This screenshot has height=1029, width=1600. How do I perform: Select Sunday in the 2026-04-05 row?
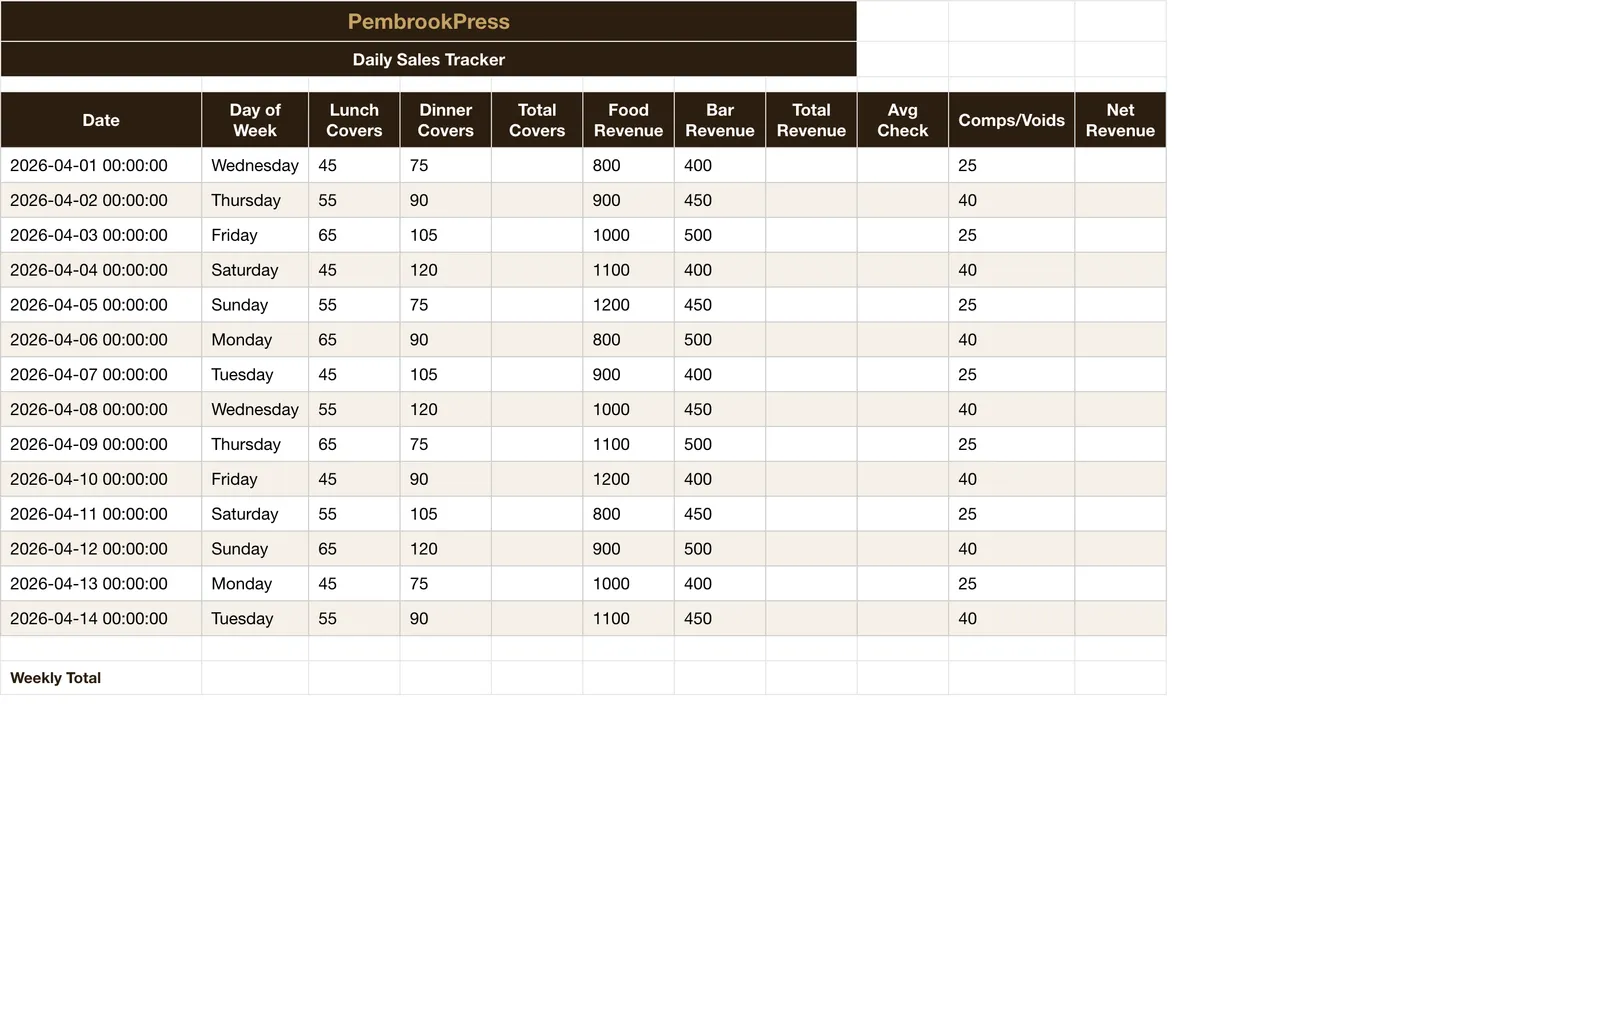pyautogui.click(x=255, y=305)
